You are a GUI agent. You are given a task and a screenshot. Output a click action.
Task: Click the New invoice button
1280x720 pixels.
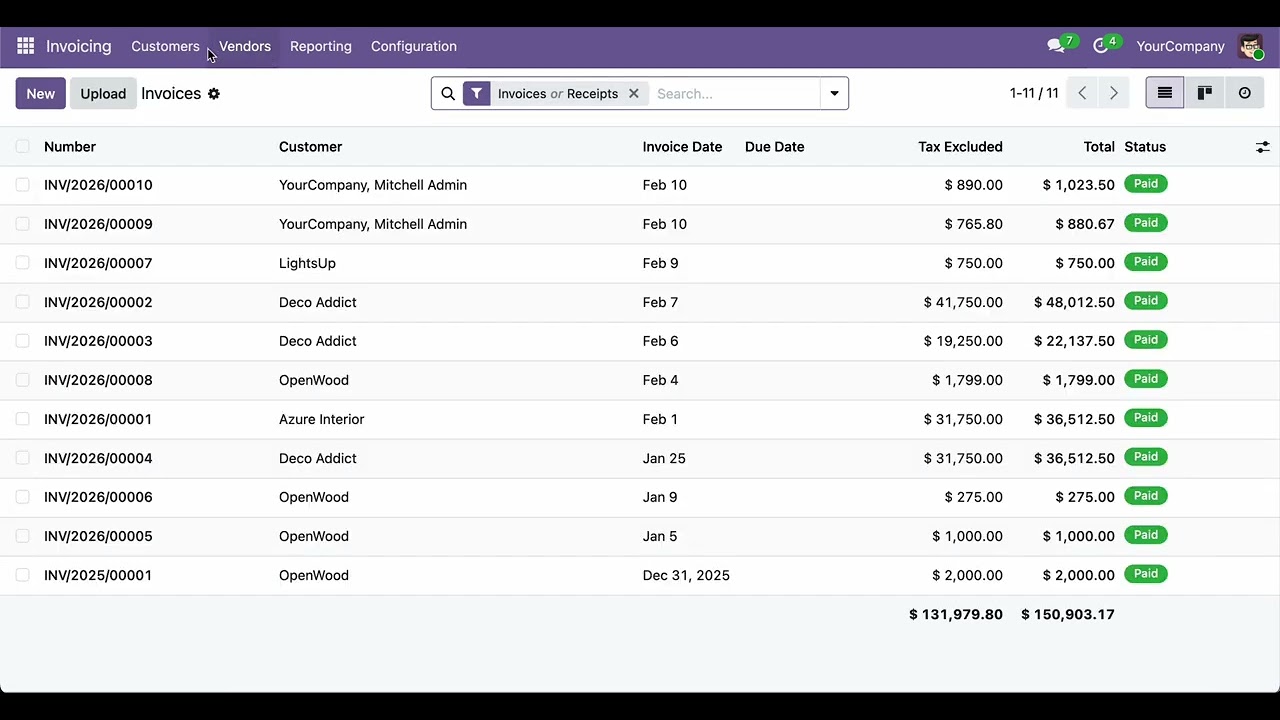[41, 93]
